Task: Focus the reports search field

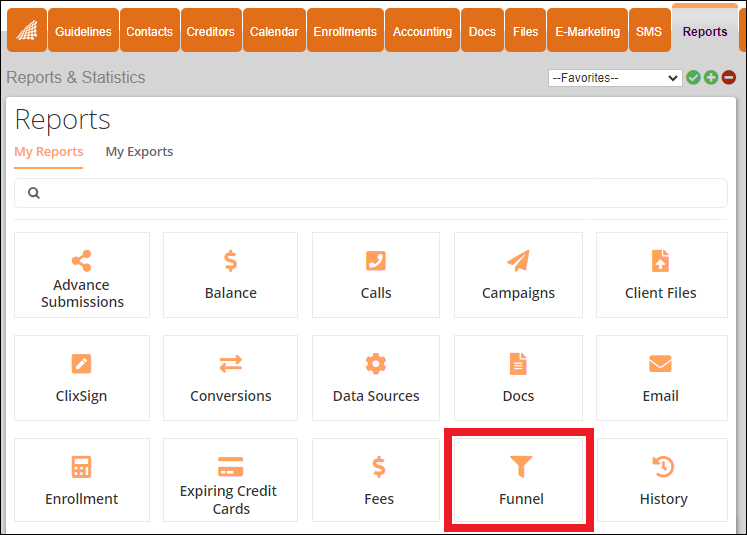Action: tap(371, 193)
